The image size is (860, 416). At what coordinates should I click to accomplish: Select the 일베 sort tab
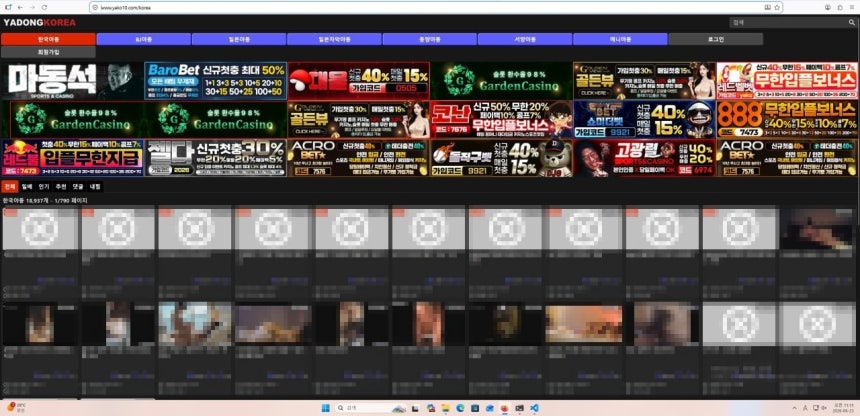click(x=27, y=187)
